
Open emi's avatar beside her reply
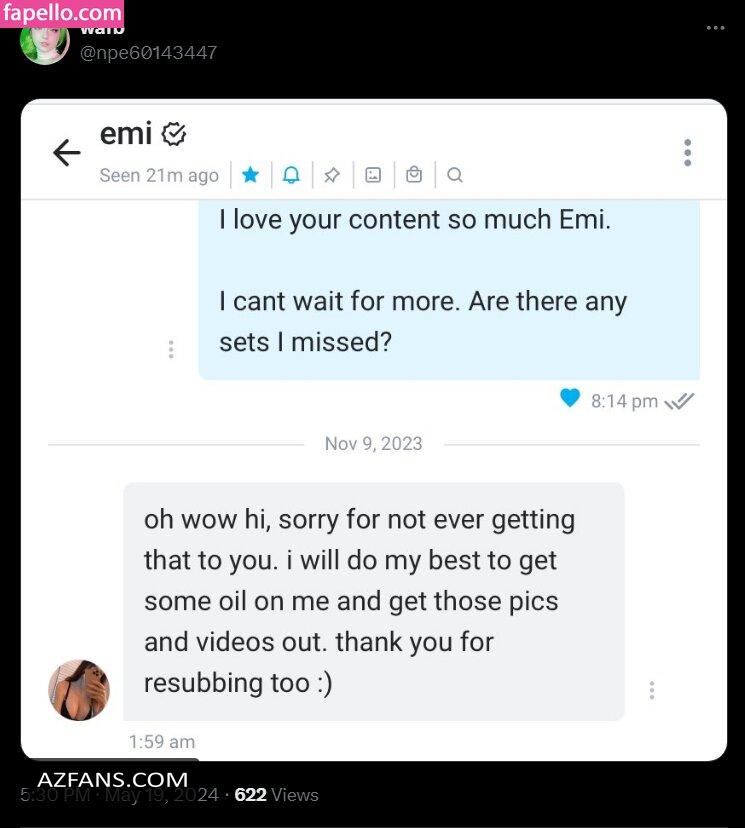click(x=79, y=690)
